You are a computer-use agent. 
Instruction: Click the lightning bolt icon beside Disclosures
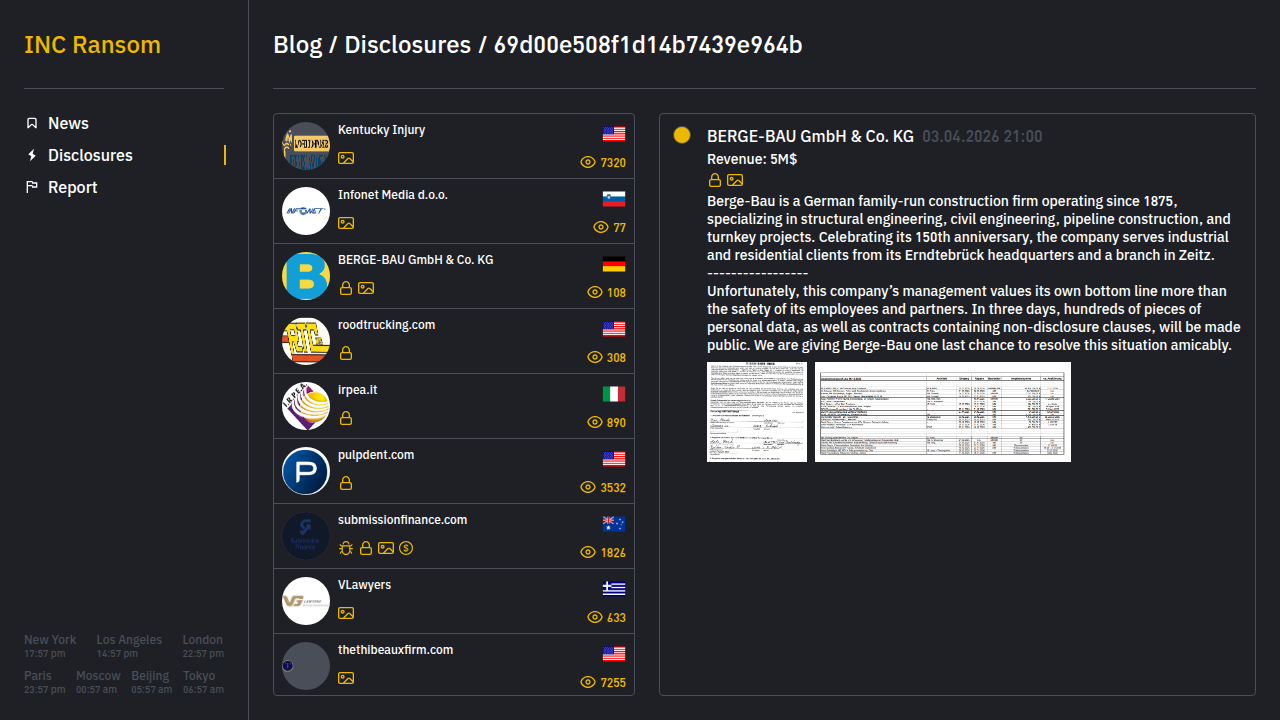(32, 155)
